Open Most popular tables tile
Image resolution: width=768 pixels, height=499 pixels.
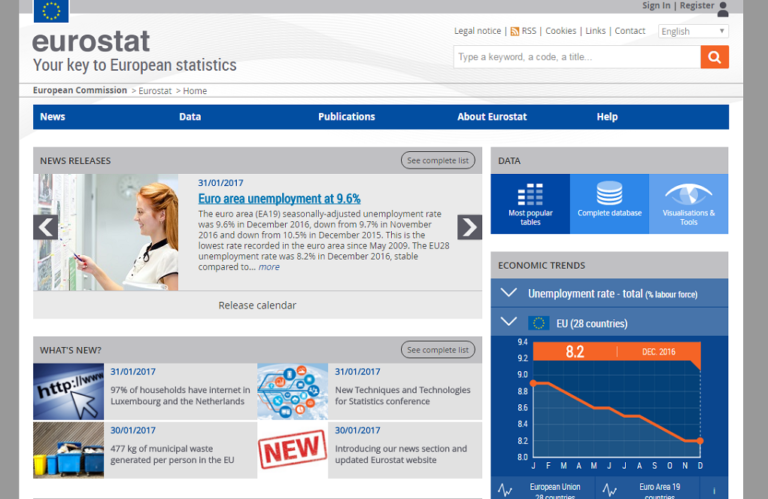tap(530, 204)
